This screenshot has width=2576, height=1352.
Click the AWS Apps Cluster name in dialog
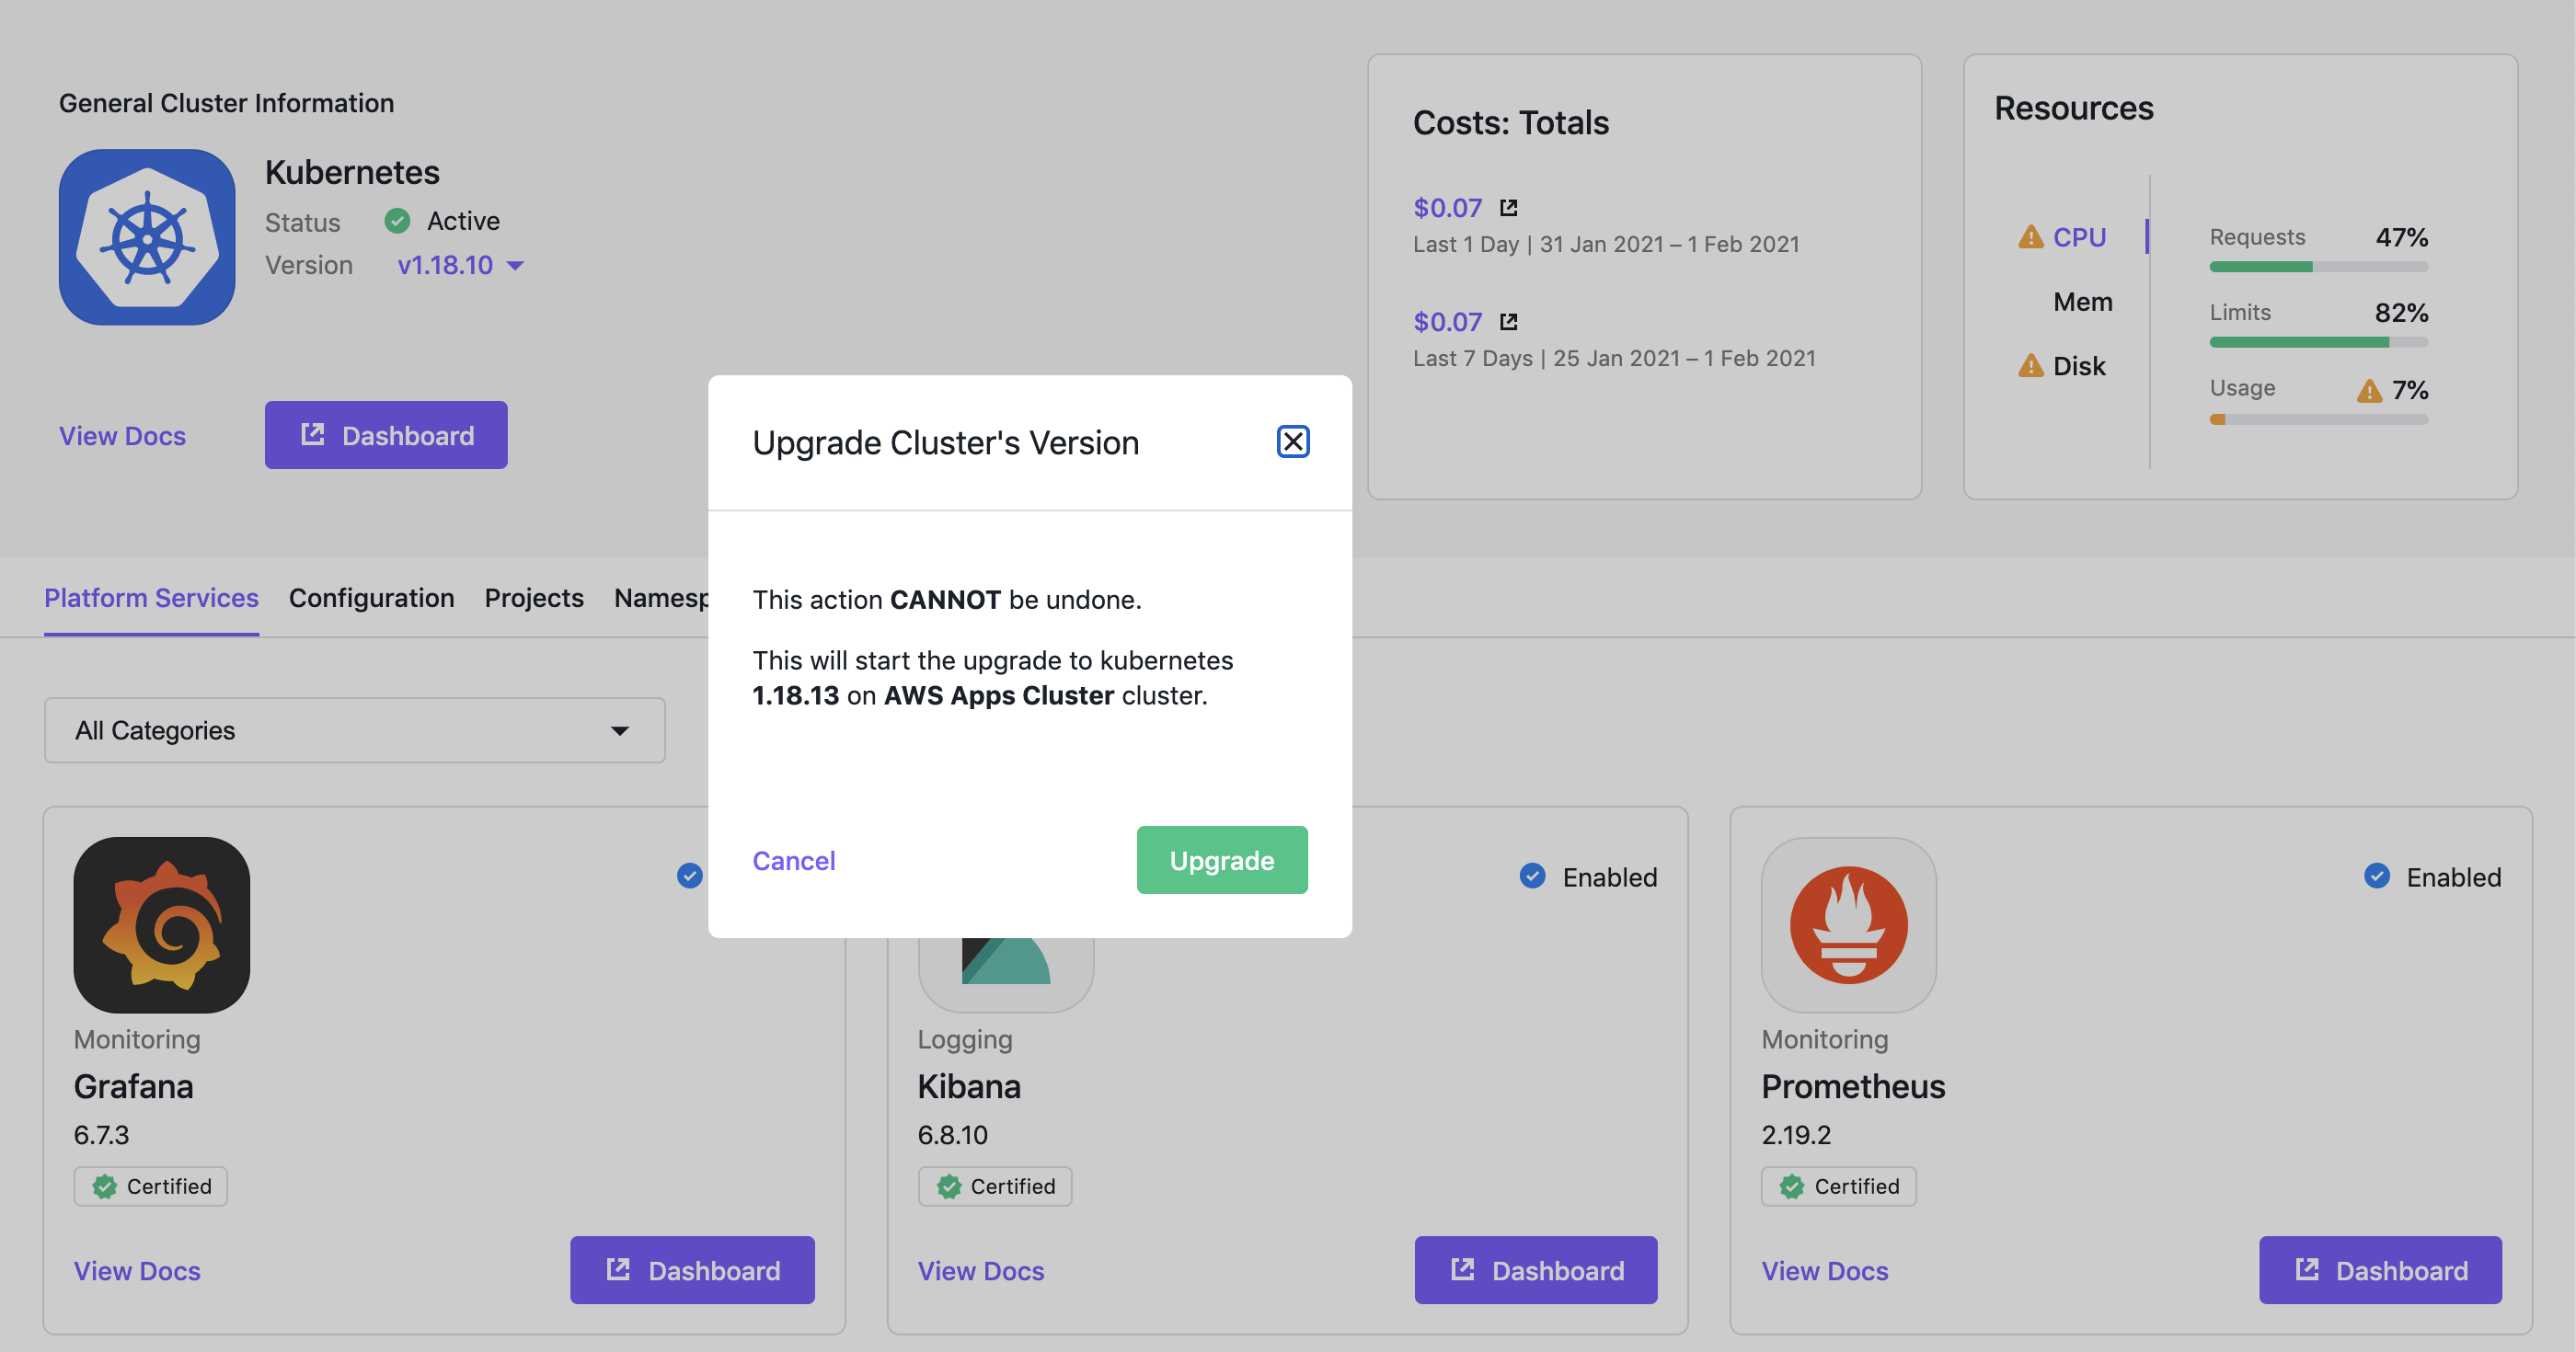coord(999,695)
